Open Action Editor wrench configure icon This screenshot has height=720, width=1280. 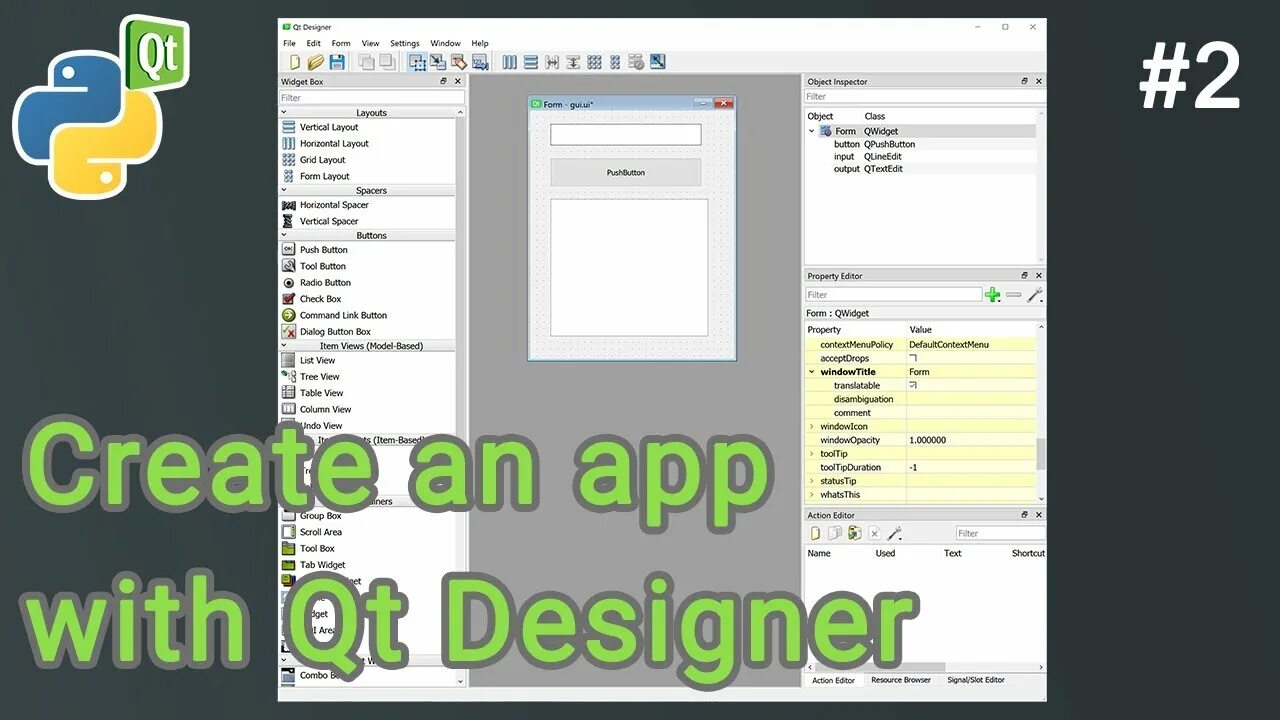click(x=895, y=533)
